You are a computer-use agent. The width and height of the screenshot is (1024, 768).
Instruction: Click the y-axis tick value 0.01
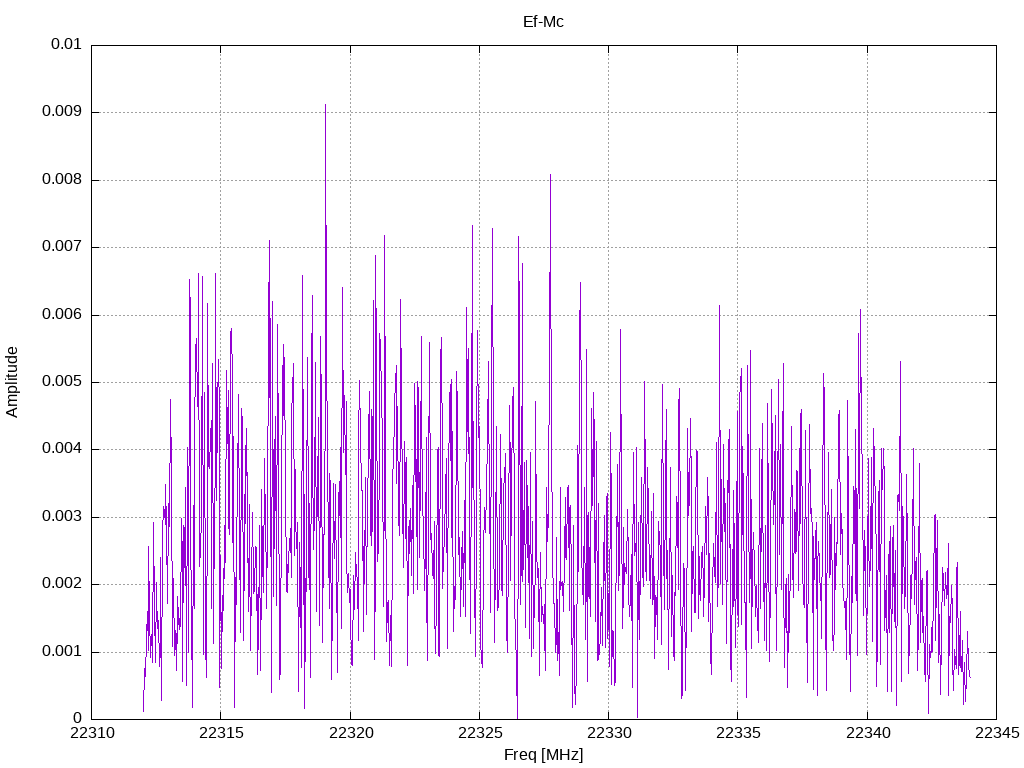click(67, 44)
